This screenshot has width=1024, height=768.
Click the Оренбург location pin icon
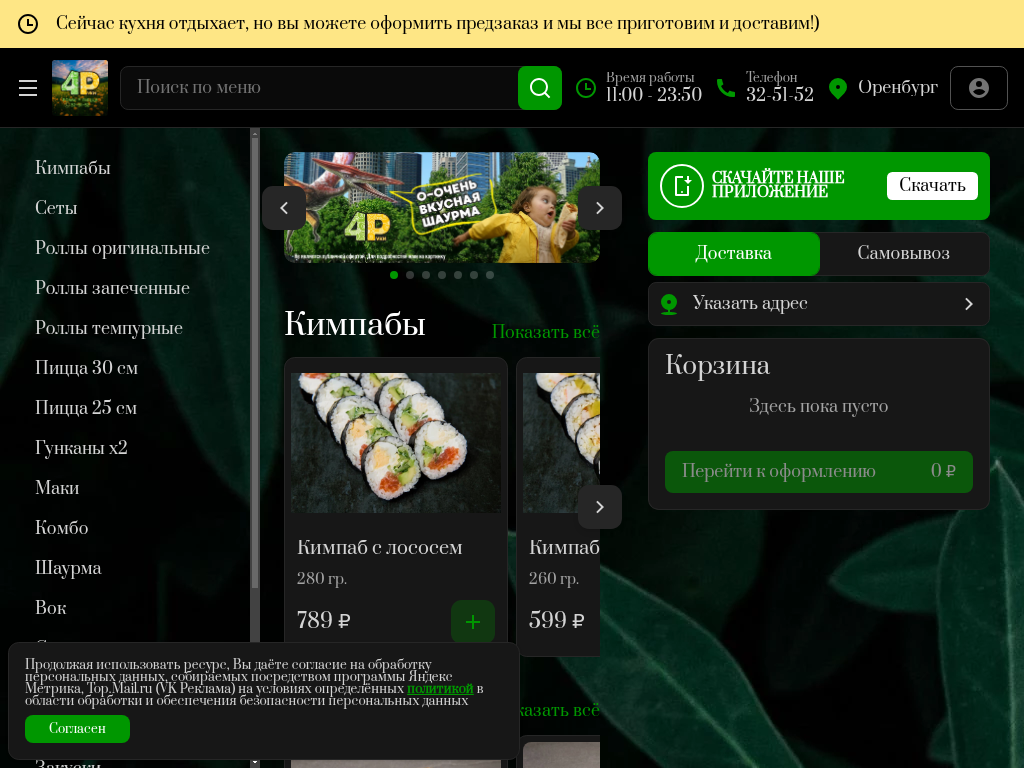click(838, 88)
